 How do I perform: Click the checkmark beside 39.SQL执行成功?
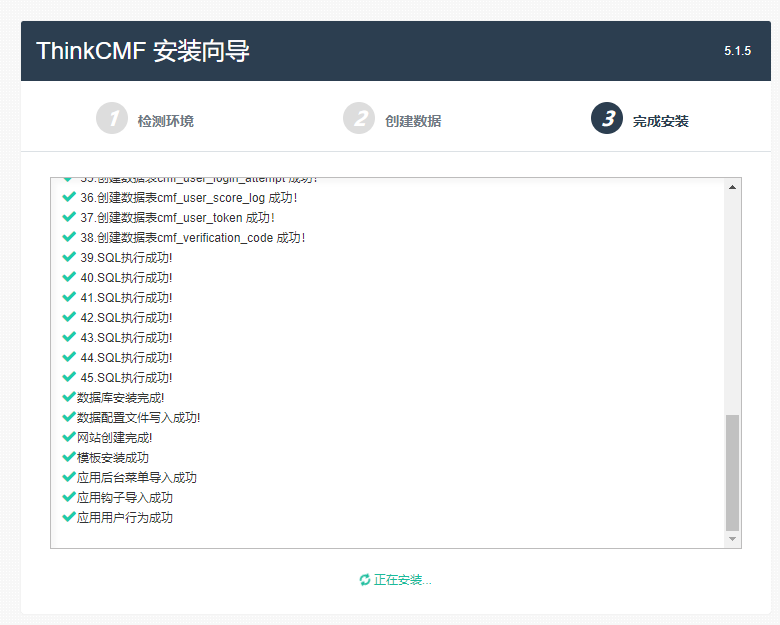click(x=69, y=257)
